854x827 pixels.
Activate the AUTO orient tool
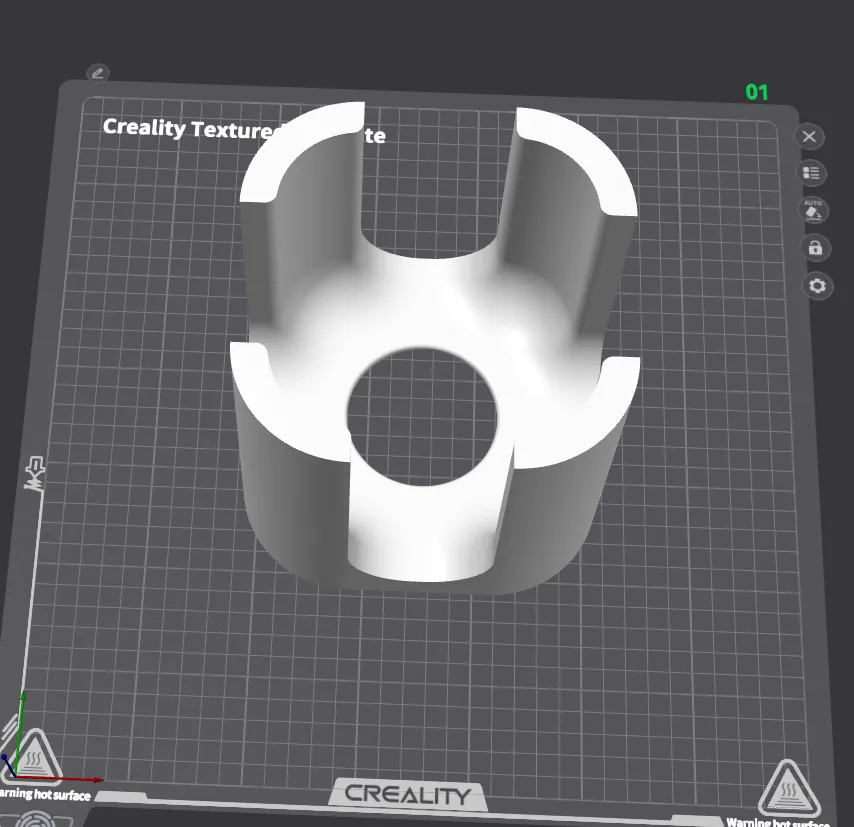812,211
